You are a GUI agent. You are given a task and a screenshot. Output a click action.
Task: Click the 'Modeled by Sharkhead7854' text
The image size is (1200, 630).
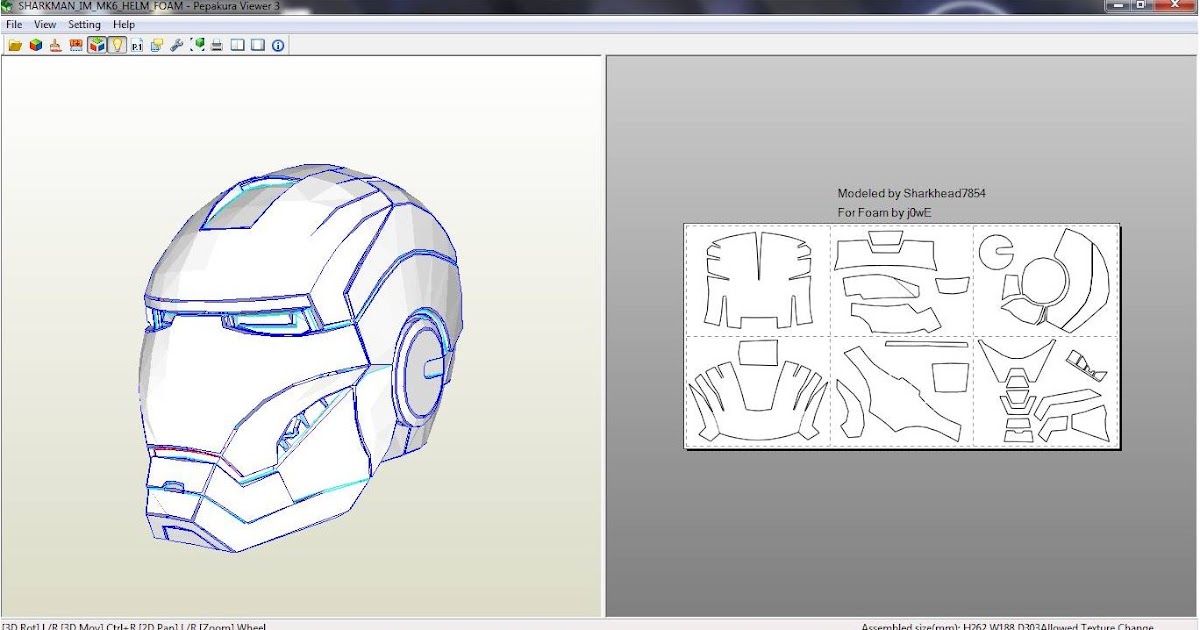tap(912, 193)
